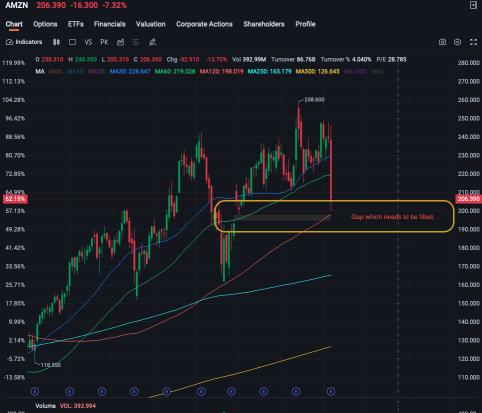Open chart settings hexagon icon
Screen dimensions: 482x413
458,42
